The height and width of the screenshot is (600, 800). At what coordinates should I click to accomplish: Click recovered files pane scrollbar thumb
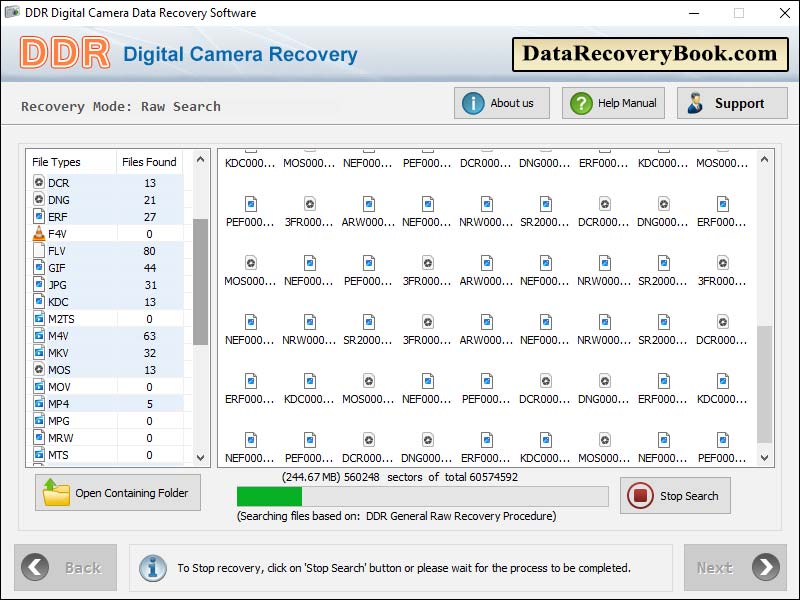click(x=764, y=384)
